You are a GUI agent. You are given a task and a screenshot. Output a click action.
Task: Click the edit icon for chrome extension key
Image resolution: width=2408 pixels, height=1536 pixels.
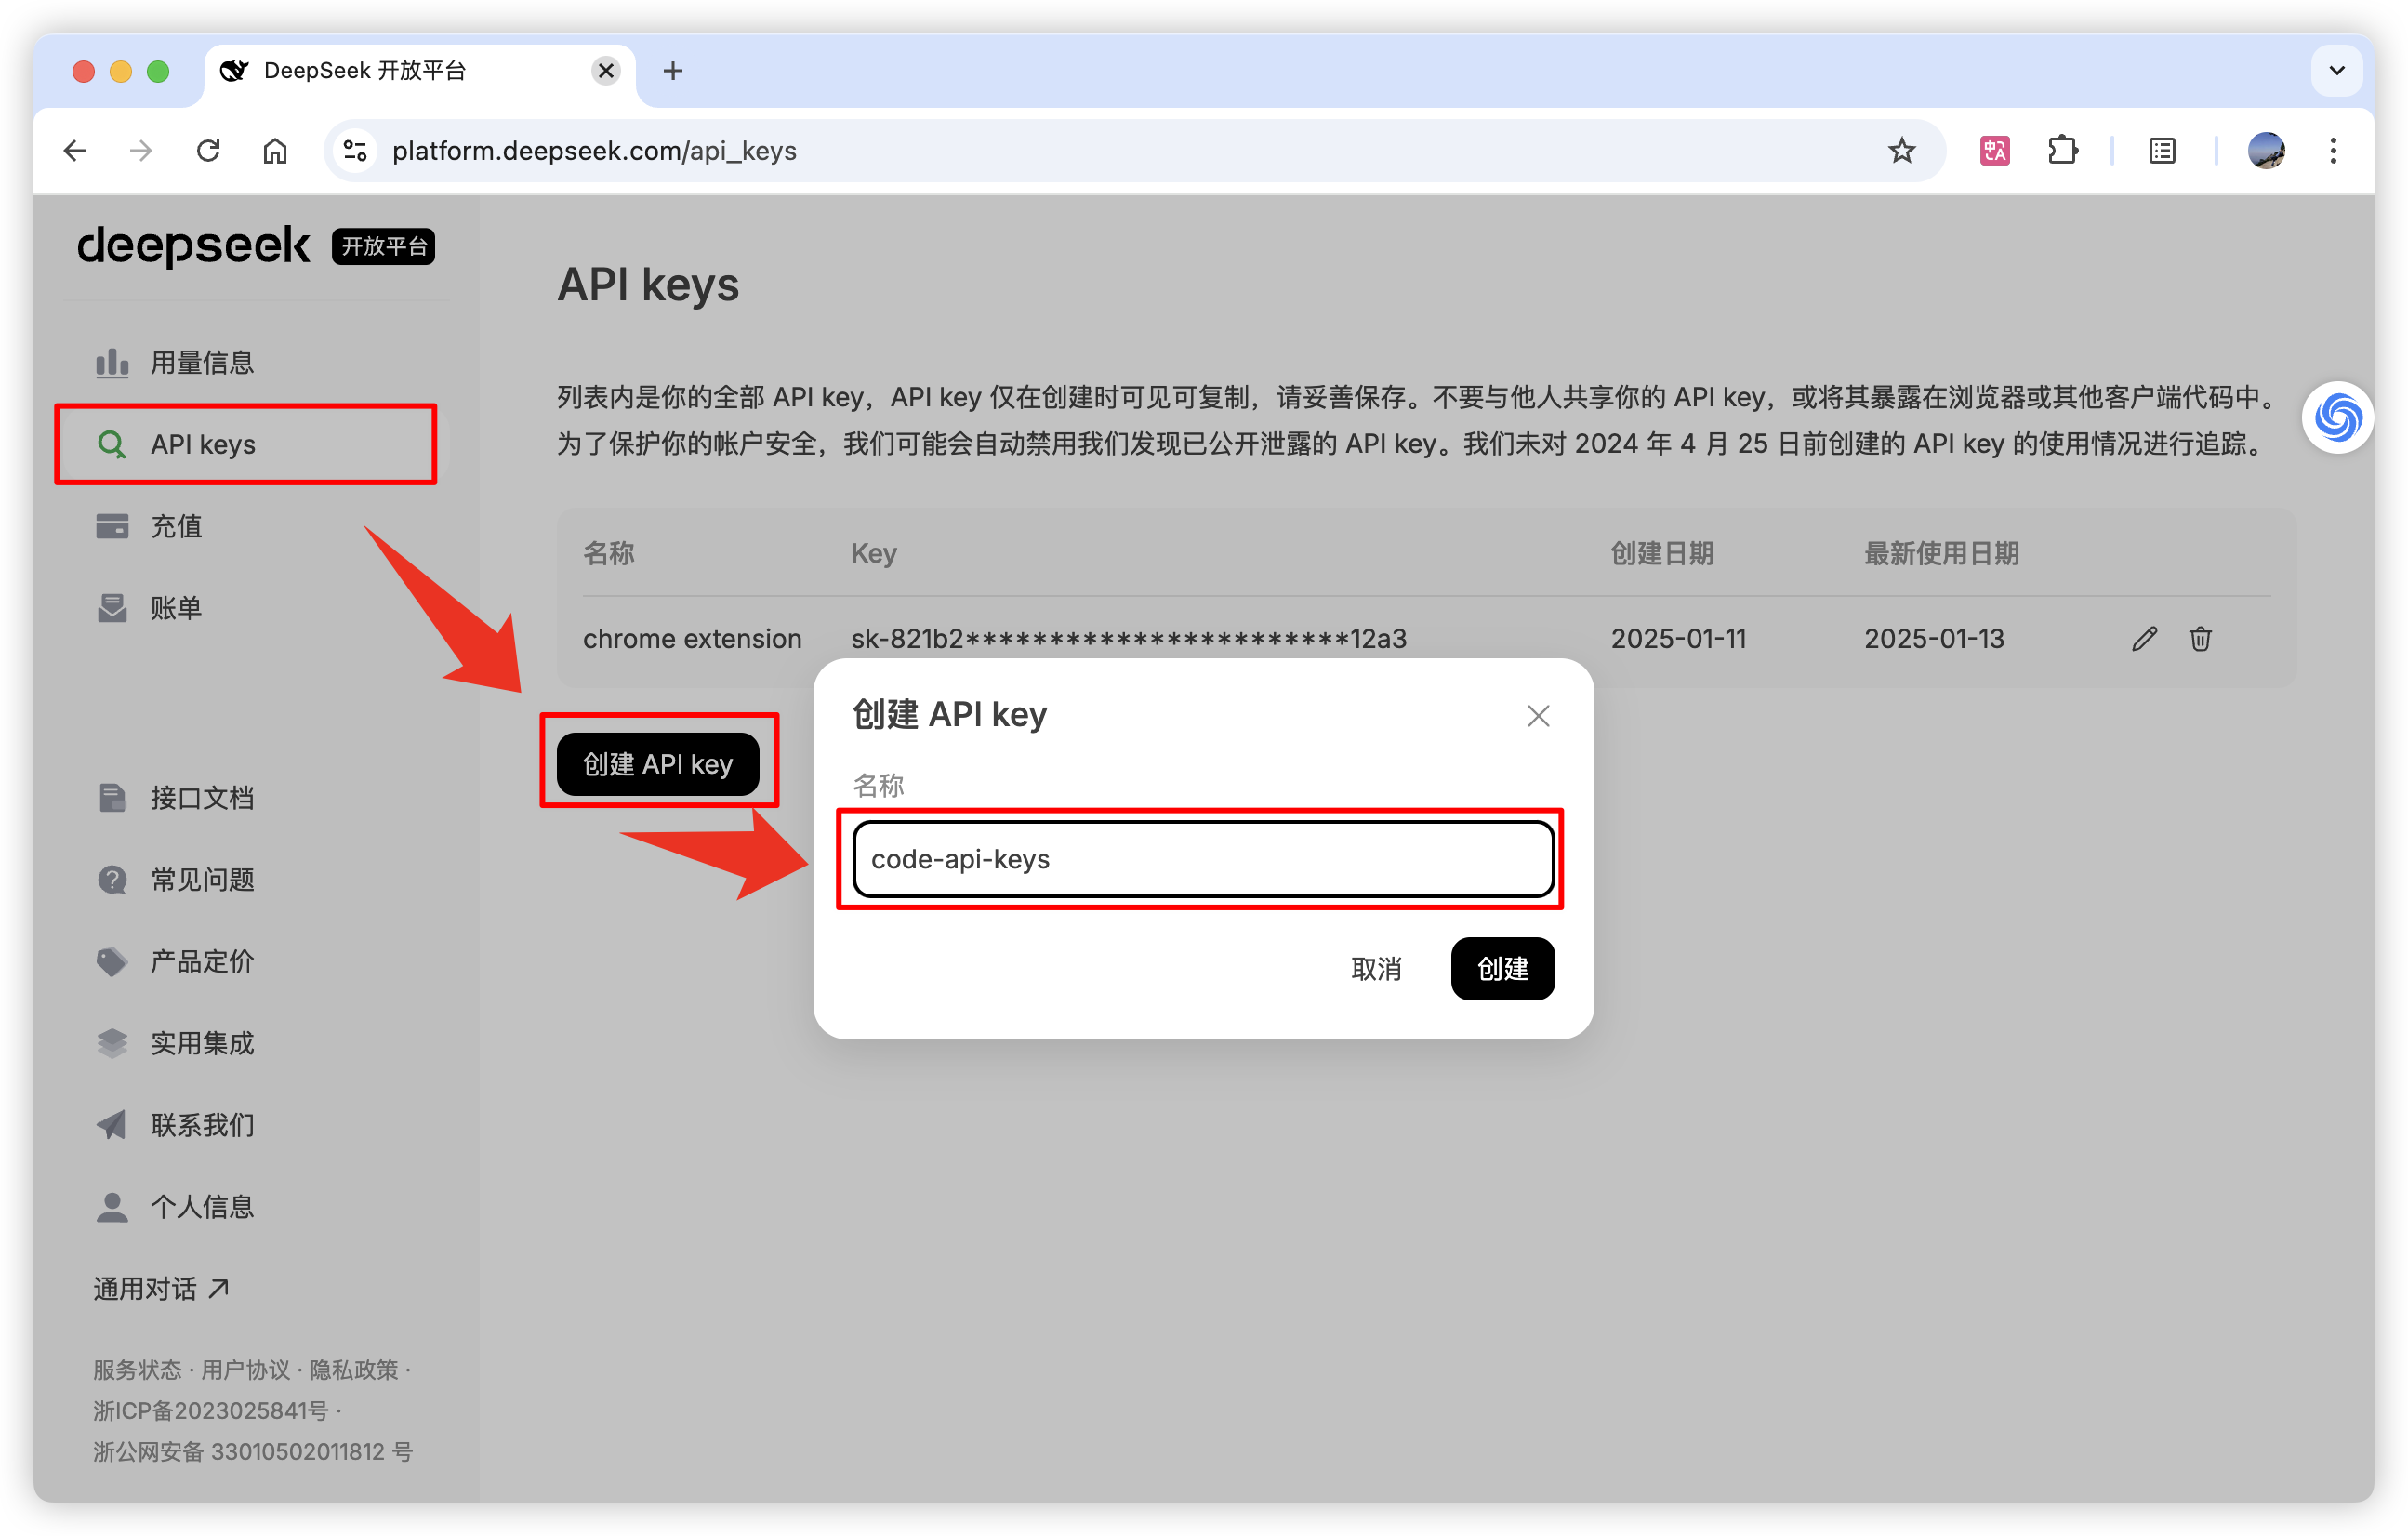click(2145, 637)
